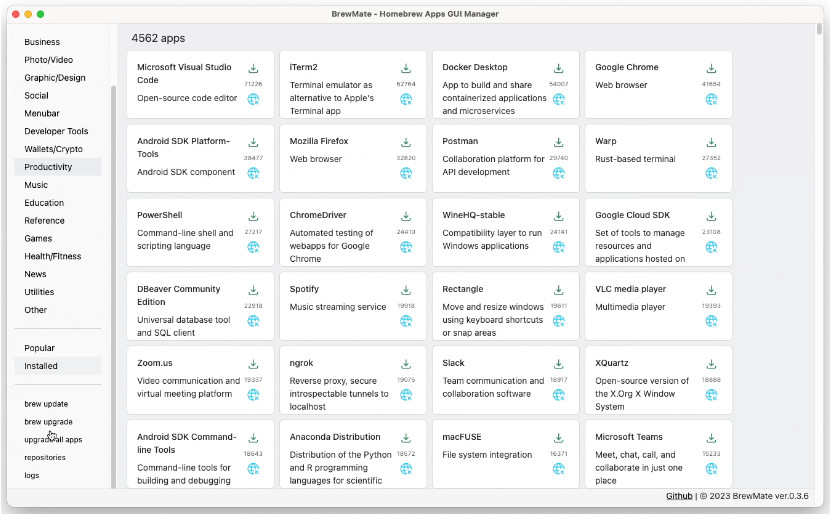Viewport: 830px width, 514px height.
Task: Select the News category
Action: [x=35, y=274]
